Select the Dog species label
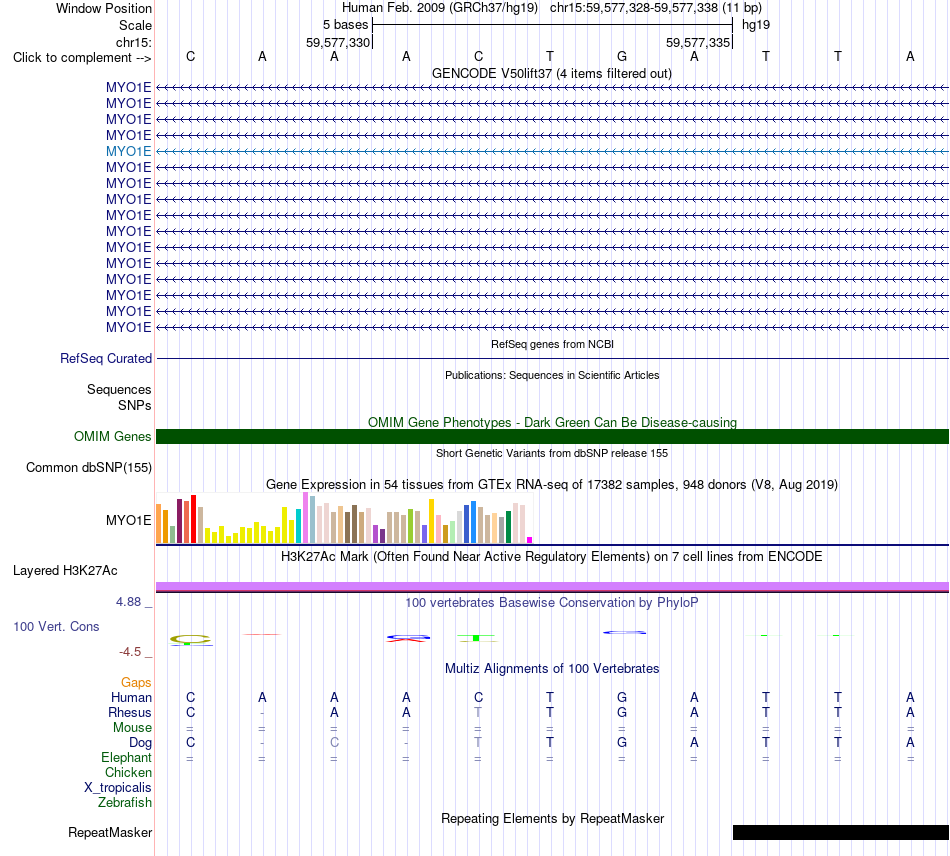Image resolution: width=950 pixels, height=856 pixels. pos(140,743)
